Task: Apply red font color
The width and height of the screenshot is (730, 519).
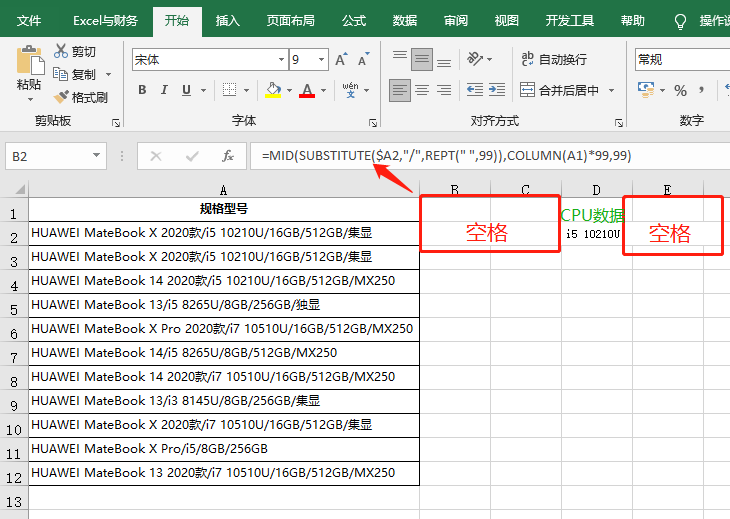Action: point(307,90)
